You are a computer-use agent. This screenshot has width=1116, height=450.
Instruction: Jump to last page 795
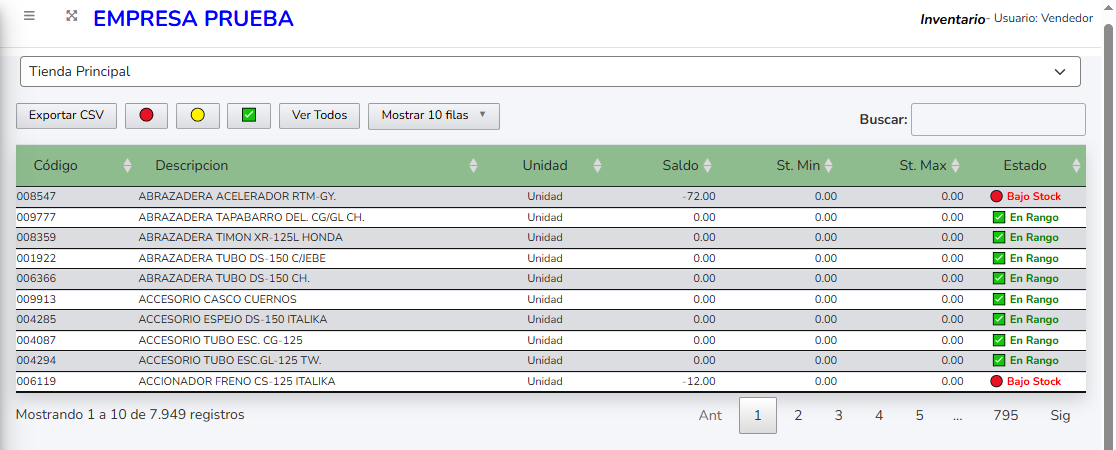point(1005,415)
